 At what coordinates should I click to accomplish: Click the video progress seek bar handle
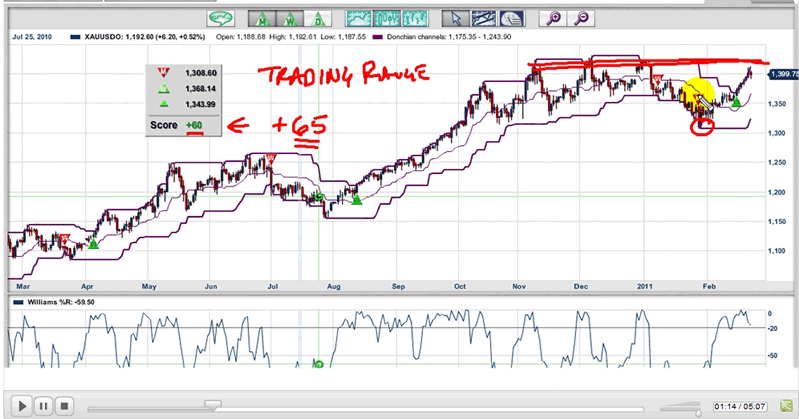(210, 406)
